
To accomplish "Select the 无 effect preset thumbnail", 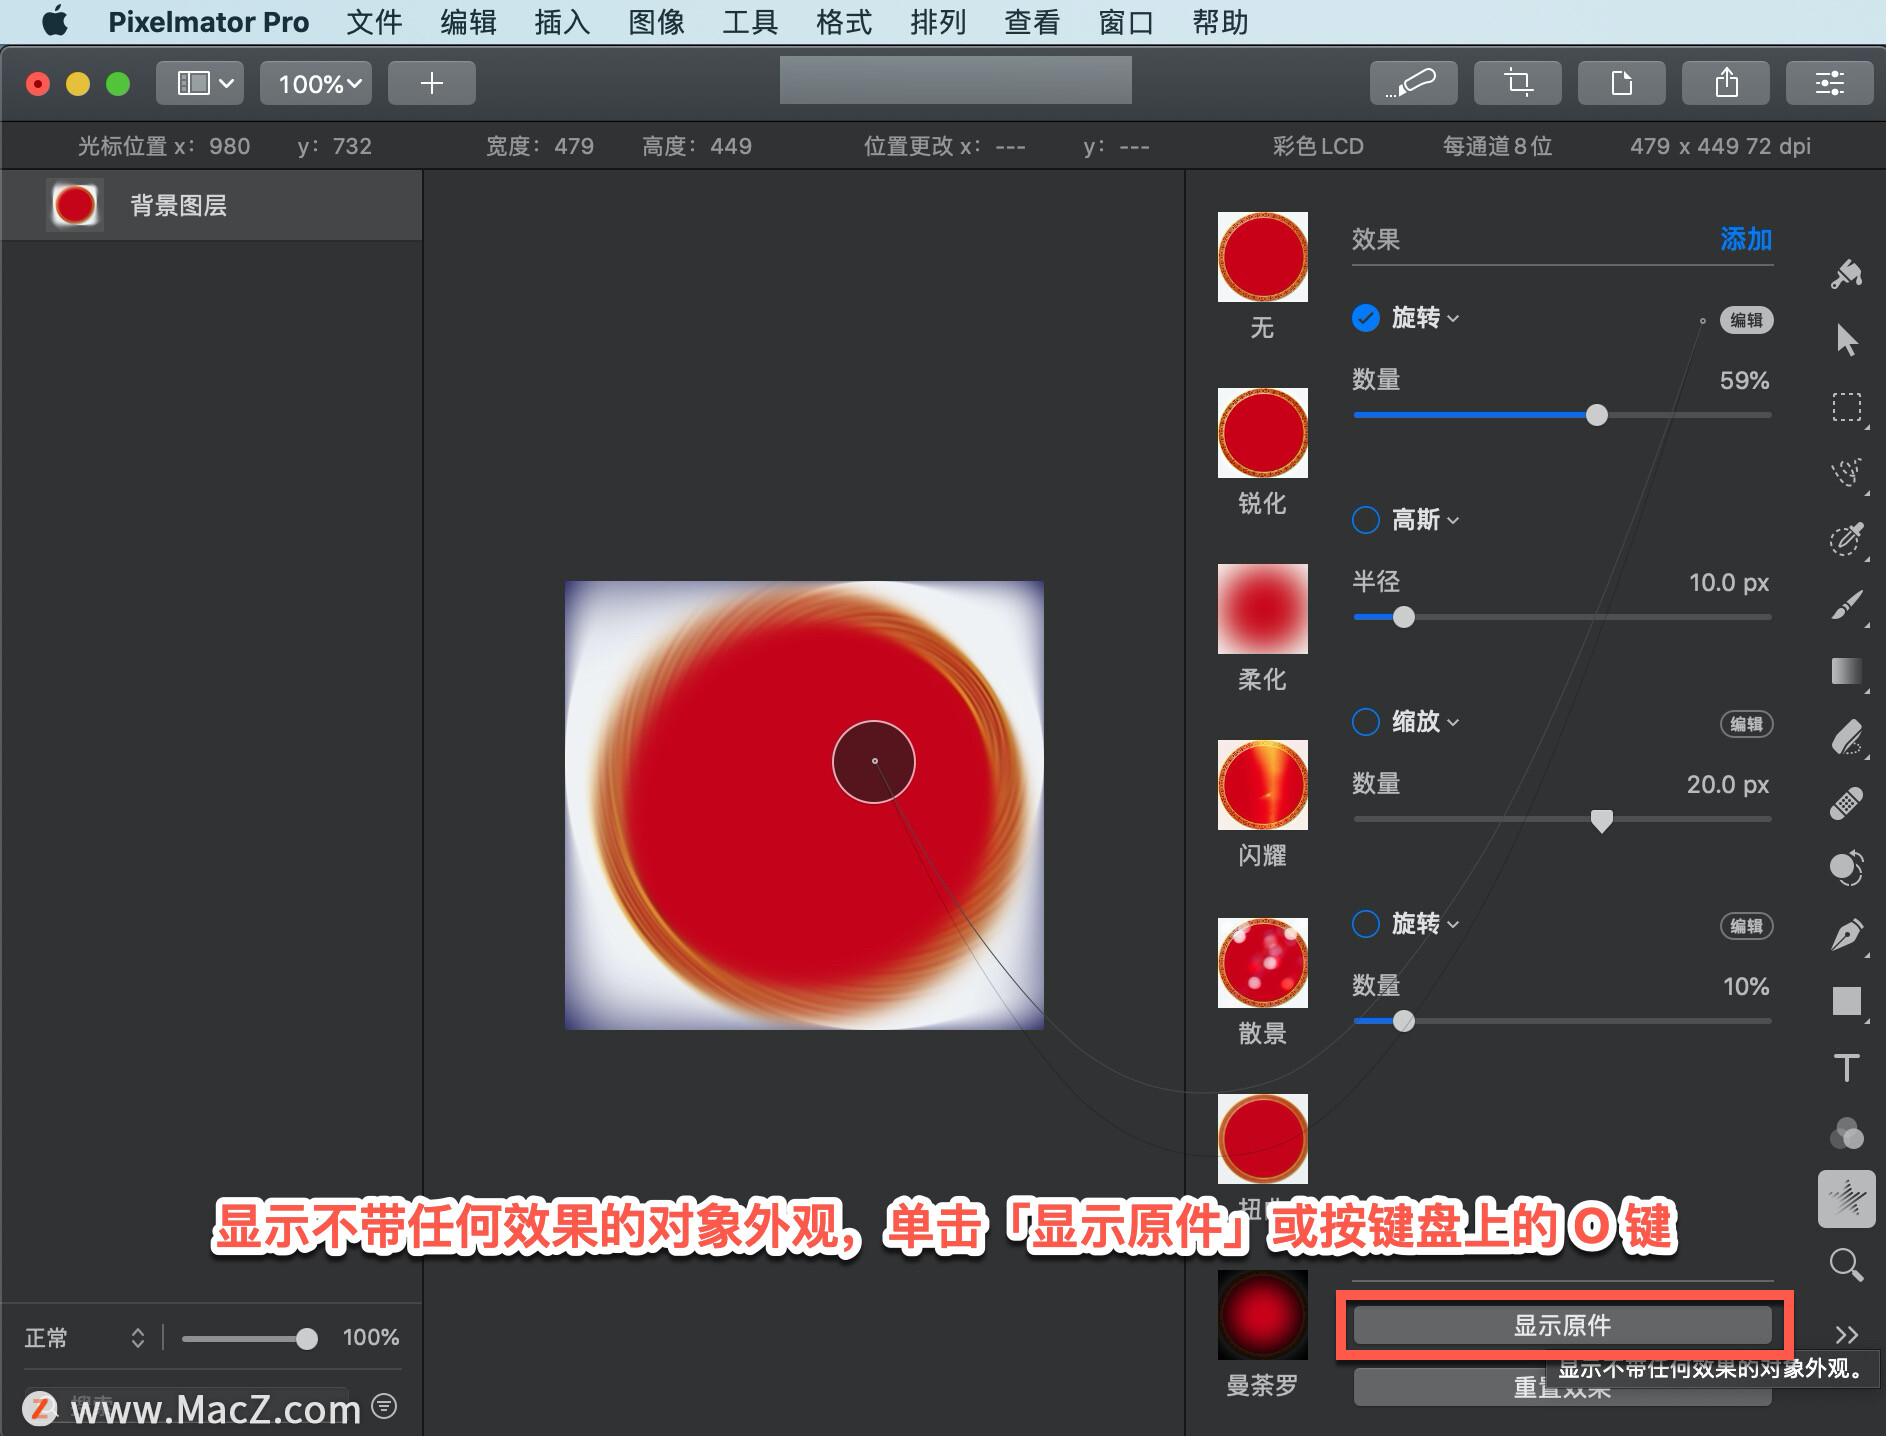I will pyautogui.click(x=1262, y=257).
